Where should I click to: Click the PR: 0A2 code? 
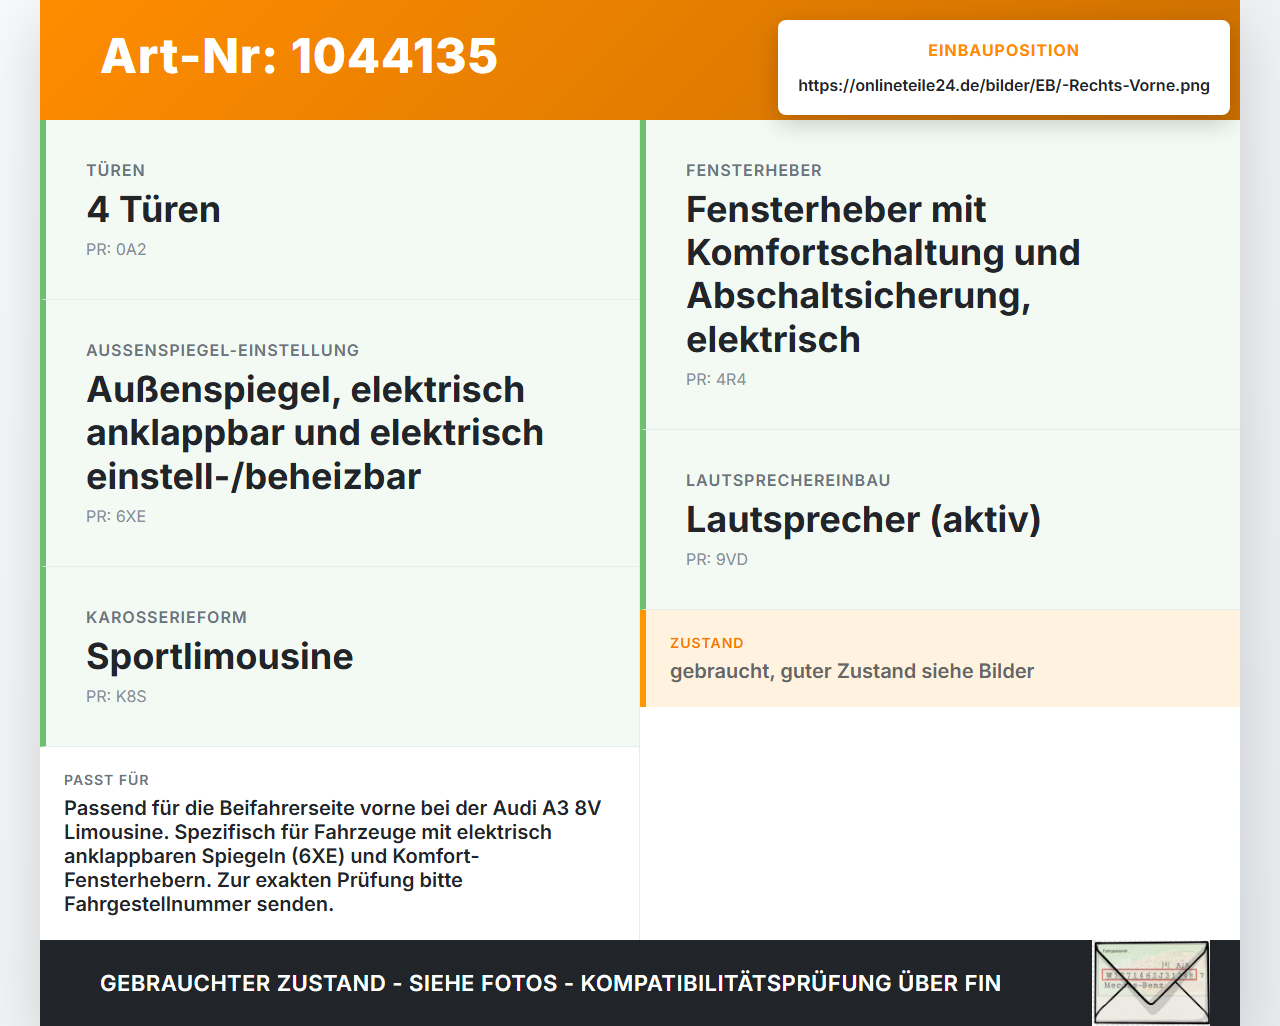[116, 249]
